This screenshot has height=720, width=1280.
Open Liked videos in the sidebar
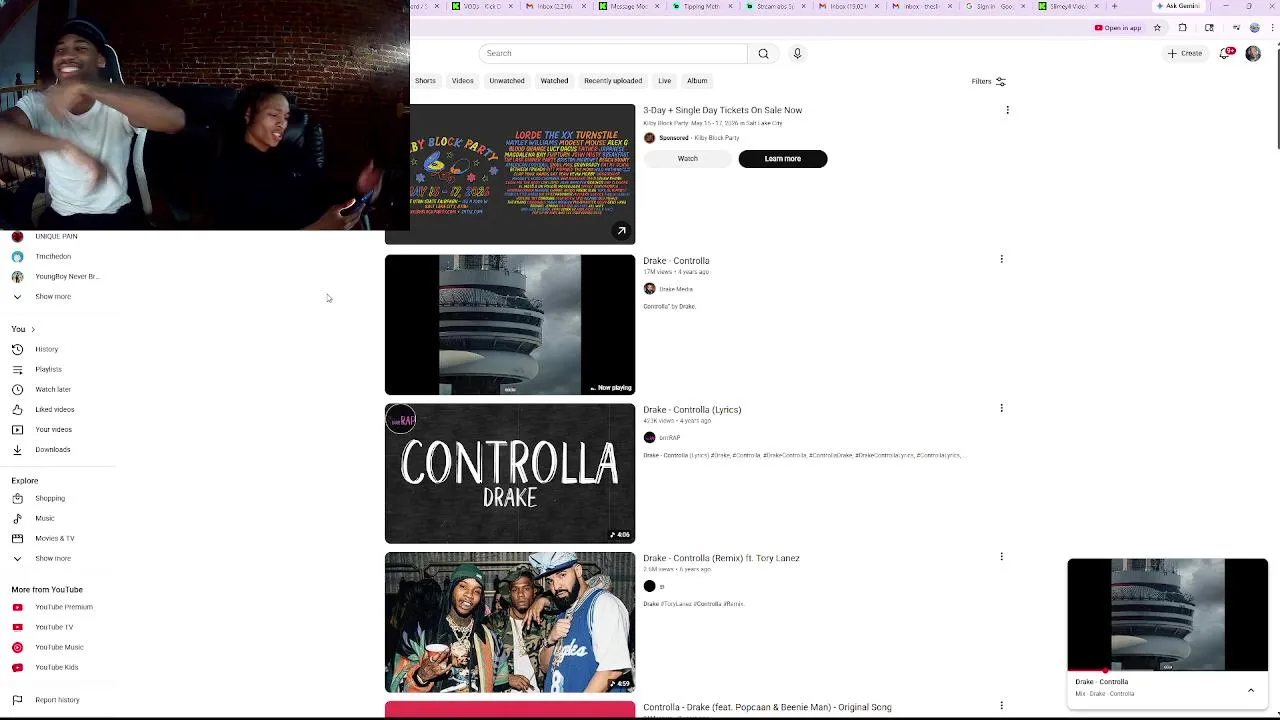[x=54, y=409]
